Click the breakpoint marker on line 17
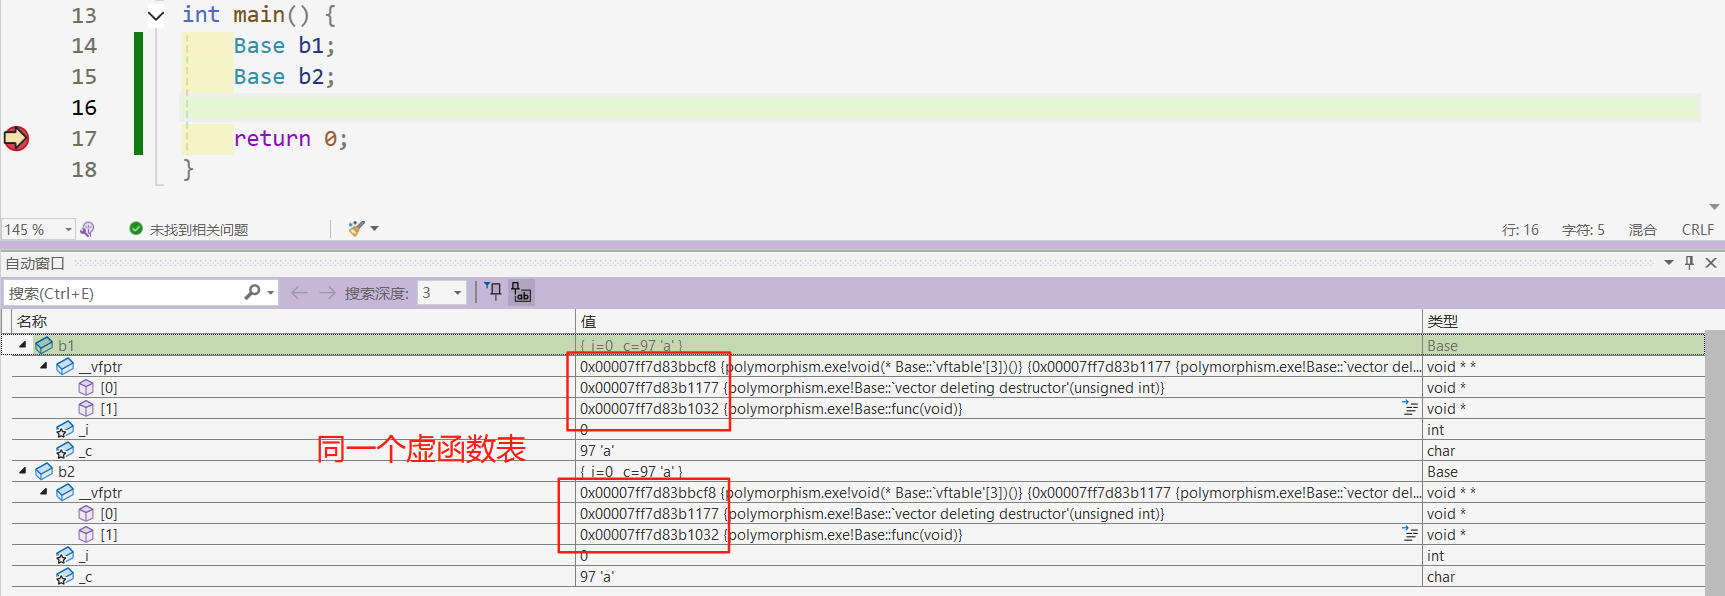 (x=16, y=138)
